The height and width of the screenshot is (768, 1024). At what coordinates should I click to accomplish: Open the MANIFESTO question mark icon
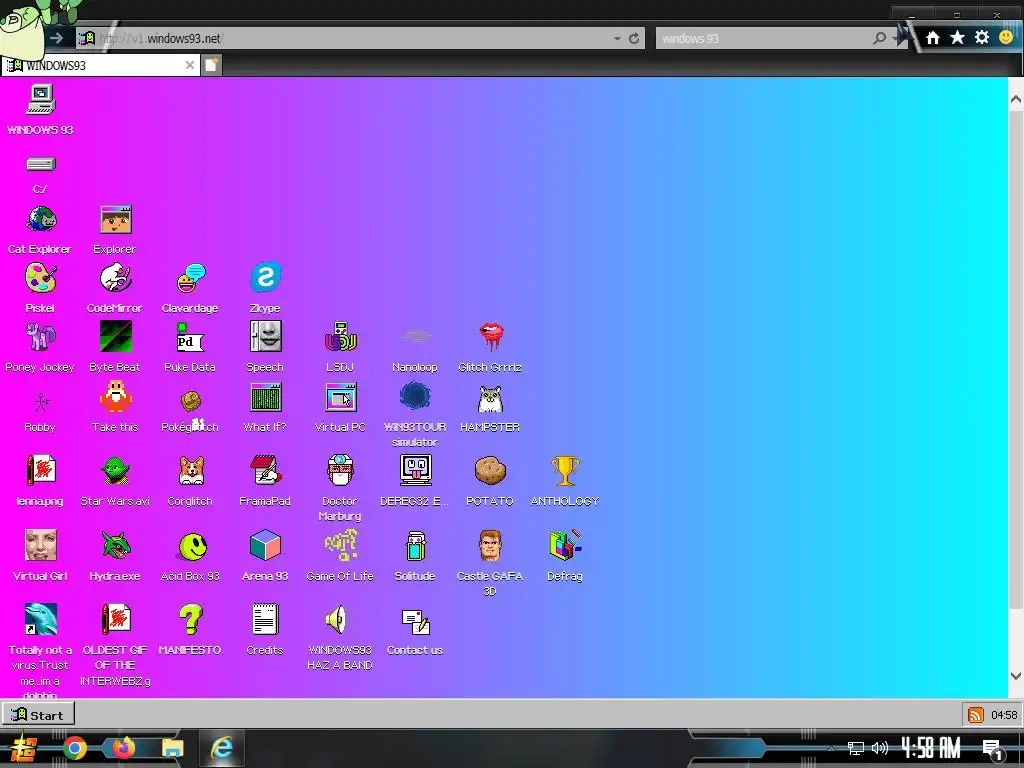click(x=191, y=620)
